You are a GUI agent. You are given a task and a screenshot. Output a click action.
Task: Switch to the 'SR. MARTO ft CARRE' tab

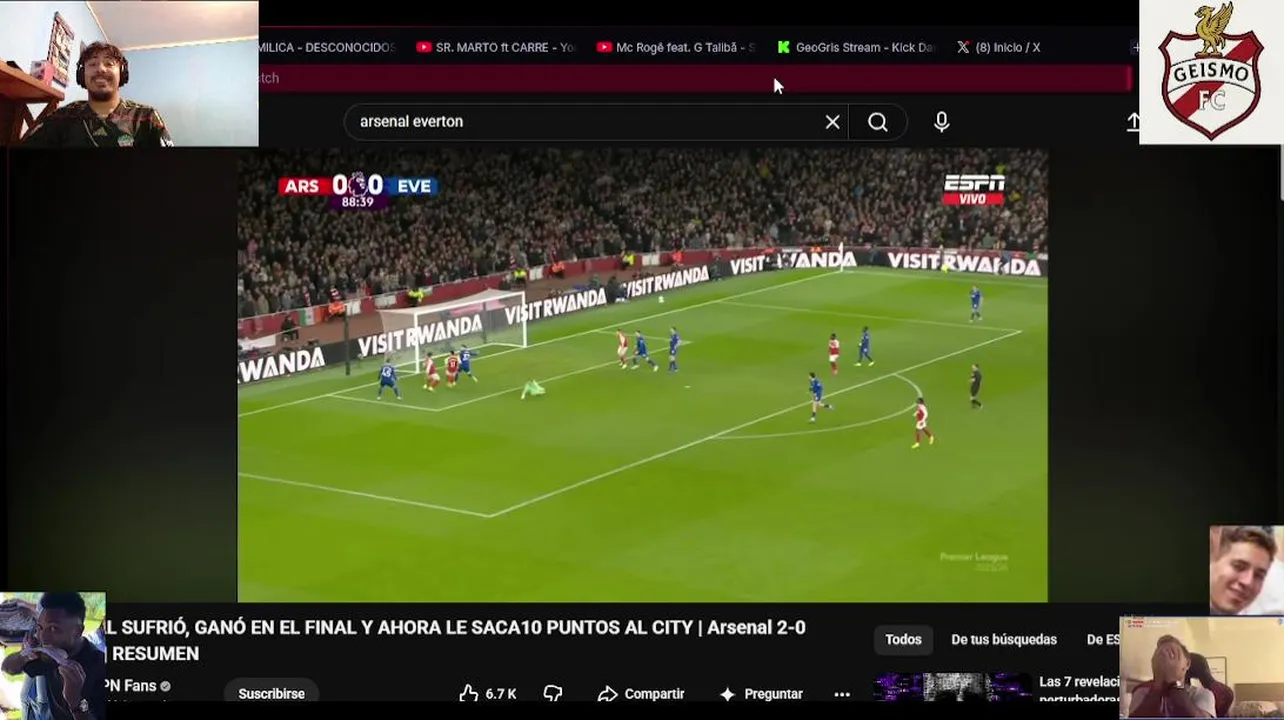point(496,47)
